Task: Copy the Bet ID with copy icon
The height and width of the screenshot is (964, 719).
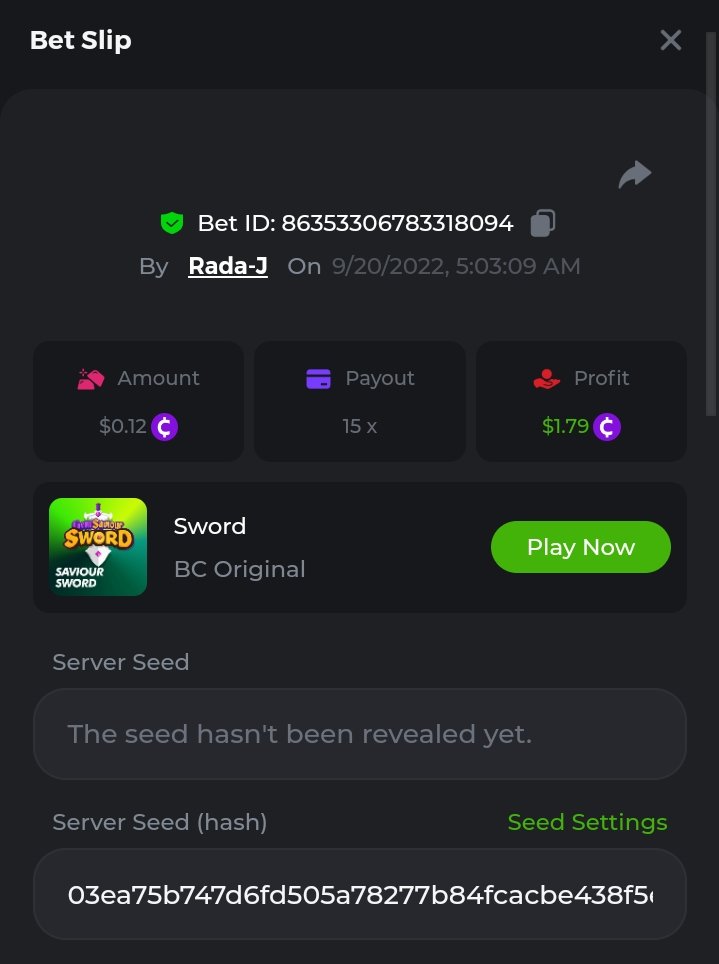Action: [542, 223]
